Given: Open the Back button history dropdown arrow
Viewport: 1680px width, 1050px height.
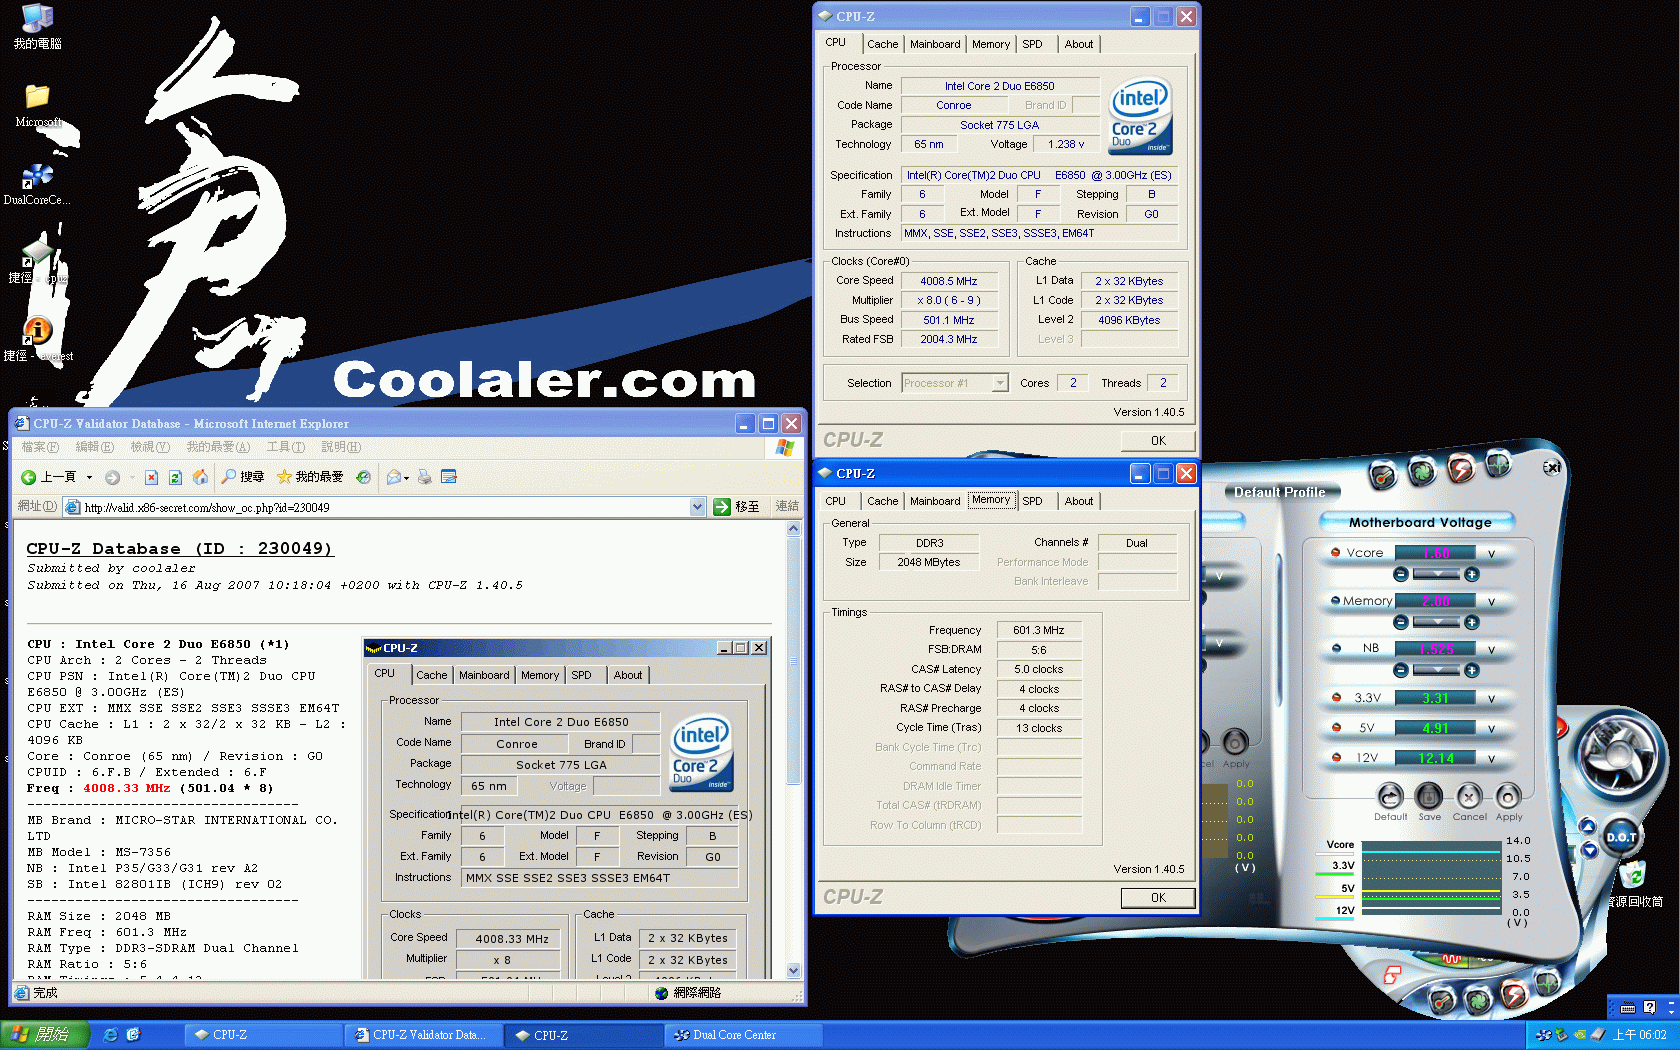Looking at the screenshot, I should 89,477.
